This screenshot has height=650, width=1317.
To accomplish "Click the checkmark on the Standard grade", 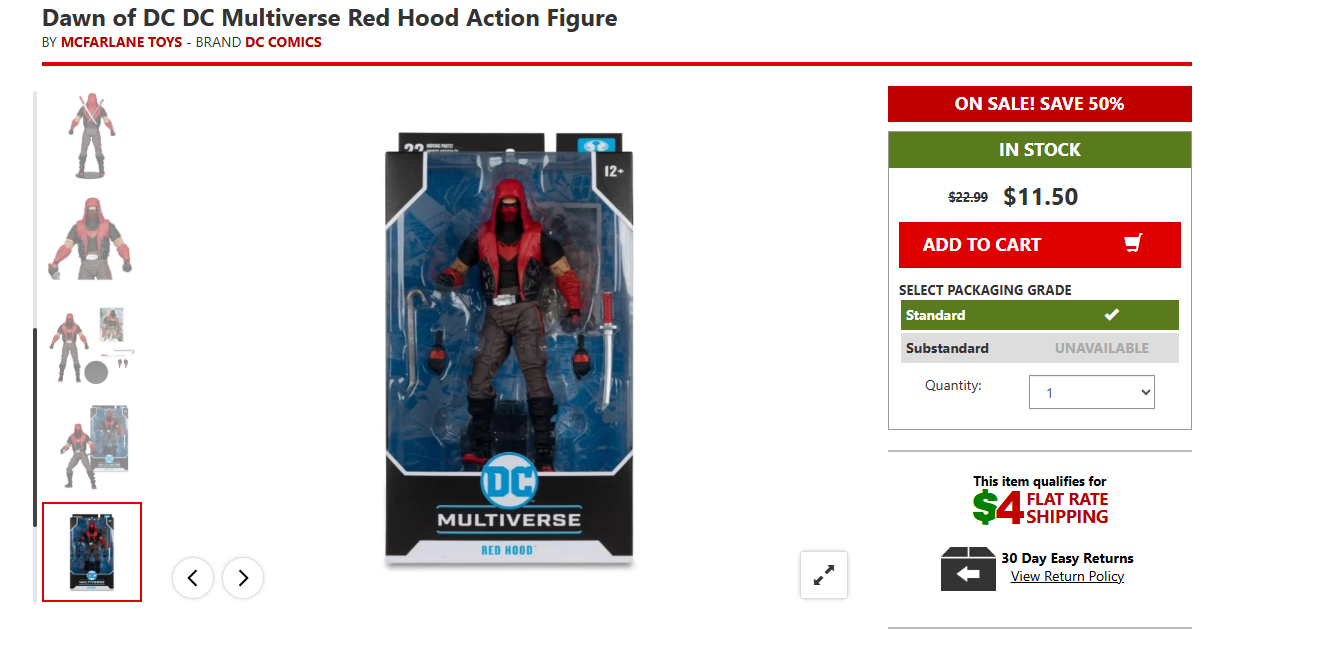I will tap(1111, 315).
